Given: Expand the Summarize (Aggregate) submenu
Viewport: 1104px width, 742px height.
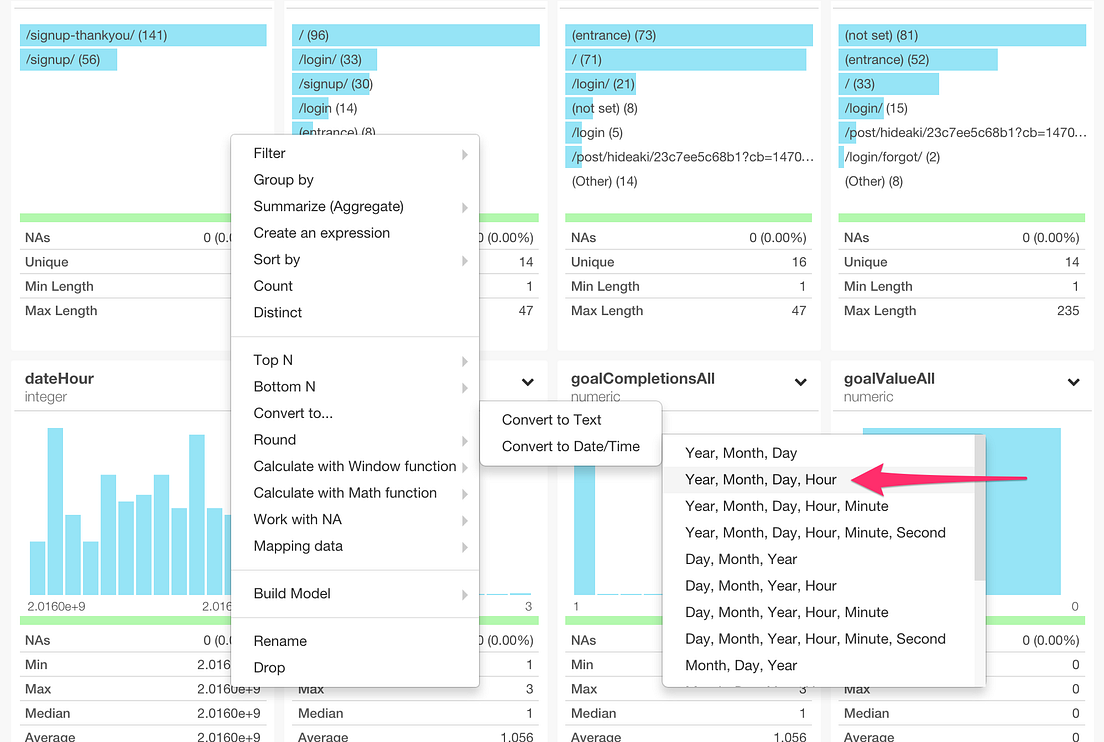Looking at the screenshot, I should (329, 206).
